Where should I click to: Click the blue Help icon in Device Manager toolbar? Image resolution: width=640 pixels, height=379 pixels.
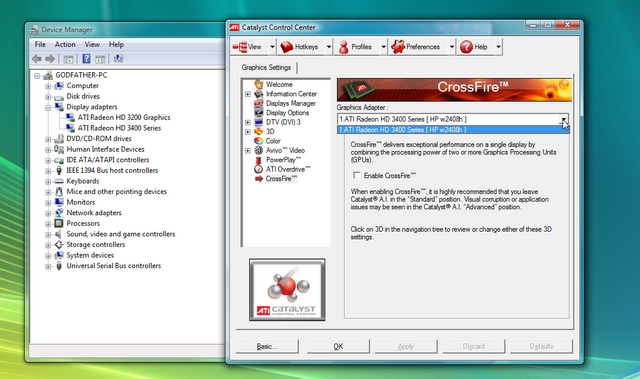86,59
